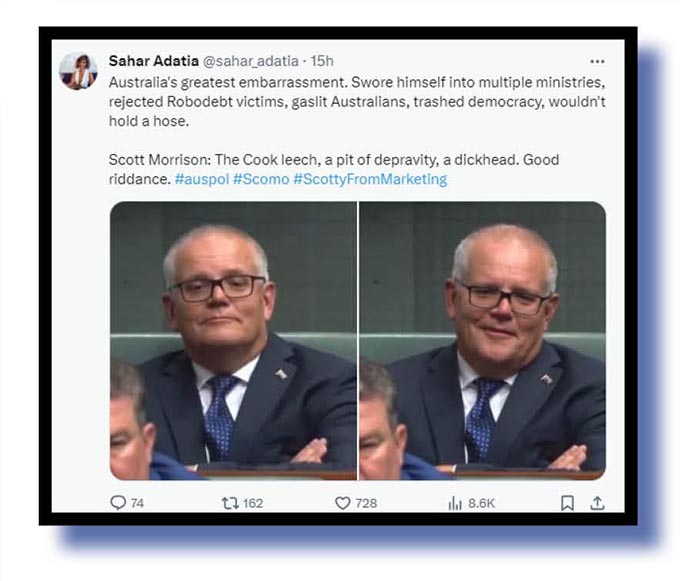Click the retweet icon showing 162

coord(230,503)
